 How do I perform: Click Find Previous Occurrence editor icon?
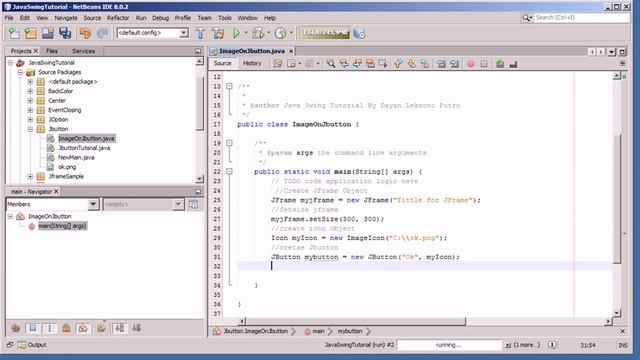[344, 64]
